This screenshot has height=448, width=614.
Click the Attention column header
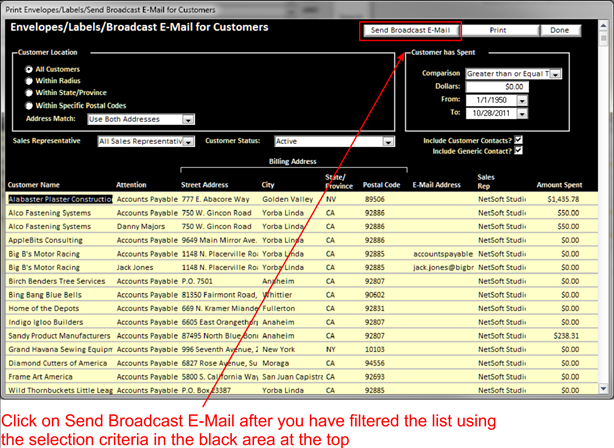(131, 185)
